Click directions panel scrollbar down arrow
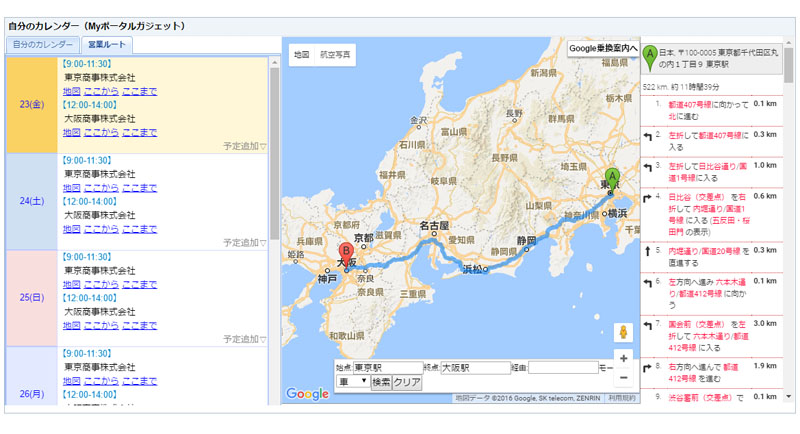The width and height of the screenshot is (800, 434). point(789,396)
